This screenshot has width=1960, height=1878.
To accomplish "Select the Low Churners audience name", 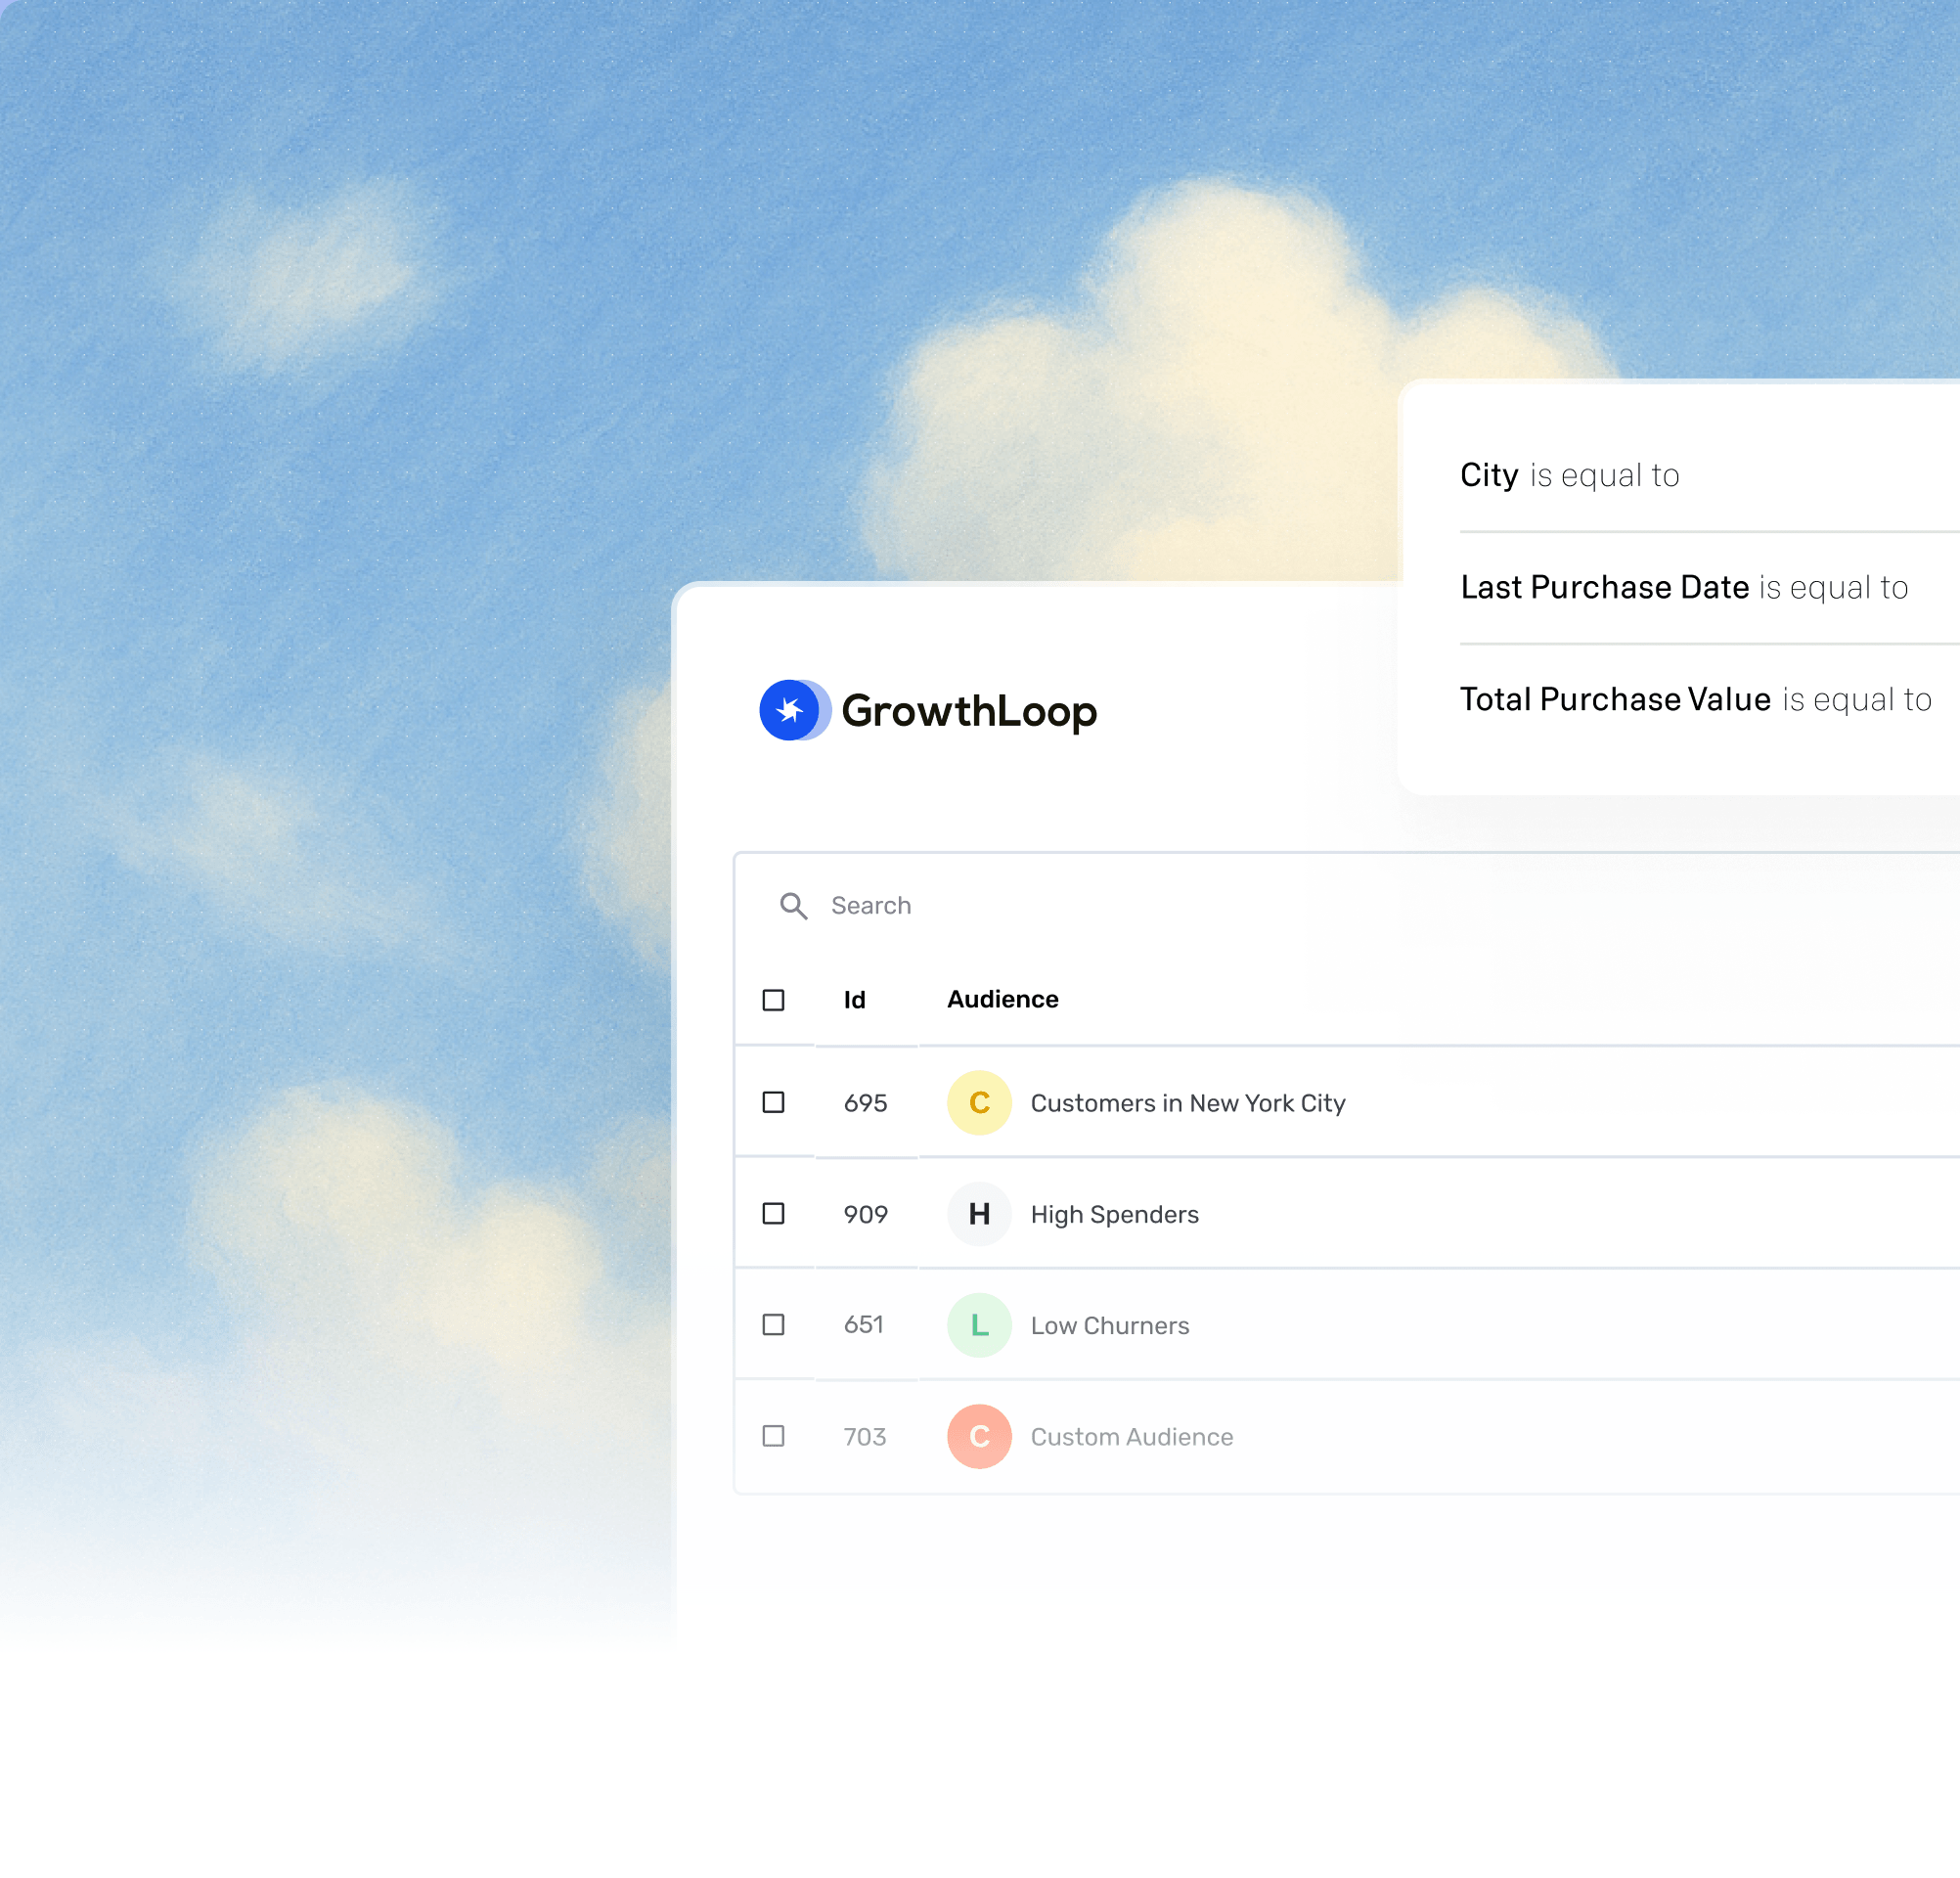I will click(x=1109, y=1325).
